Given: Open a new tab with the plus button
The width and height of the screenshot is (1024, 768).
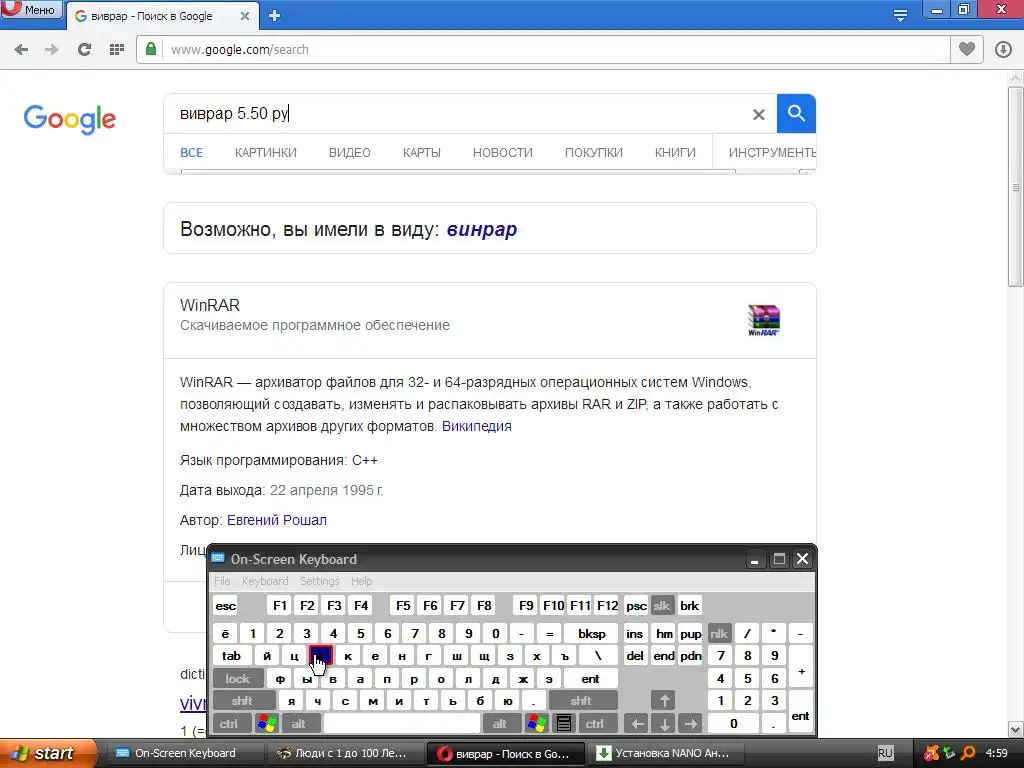Looking at the screenshot, I should click(274, 16).
